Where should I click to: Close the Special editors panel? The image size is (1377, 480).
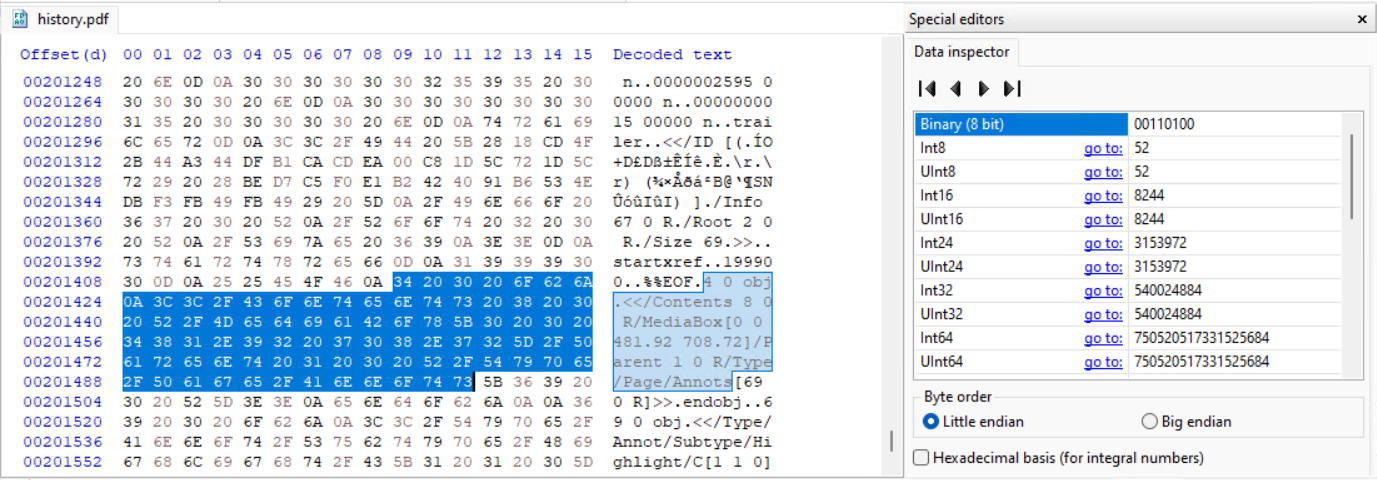(x=1361, y=19)
